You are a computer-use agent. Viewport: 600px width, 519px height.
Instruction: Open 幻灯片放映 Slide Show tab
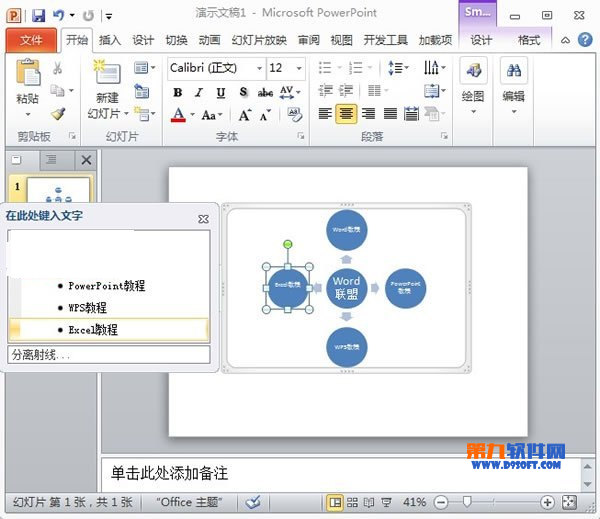(x=259, y=40)
